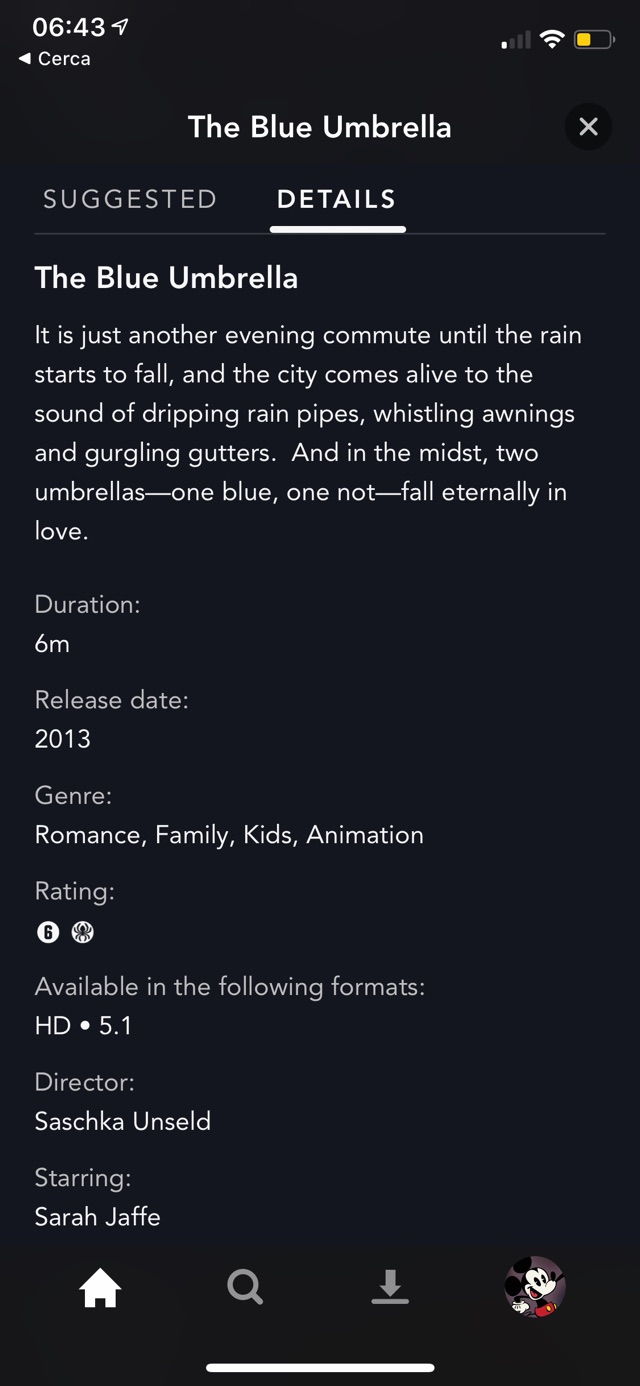Return to Cerca via back link
The width and height of the screenshot is (640, 1386).
55,59
